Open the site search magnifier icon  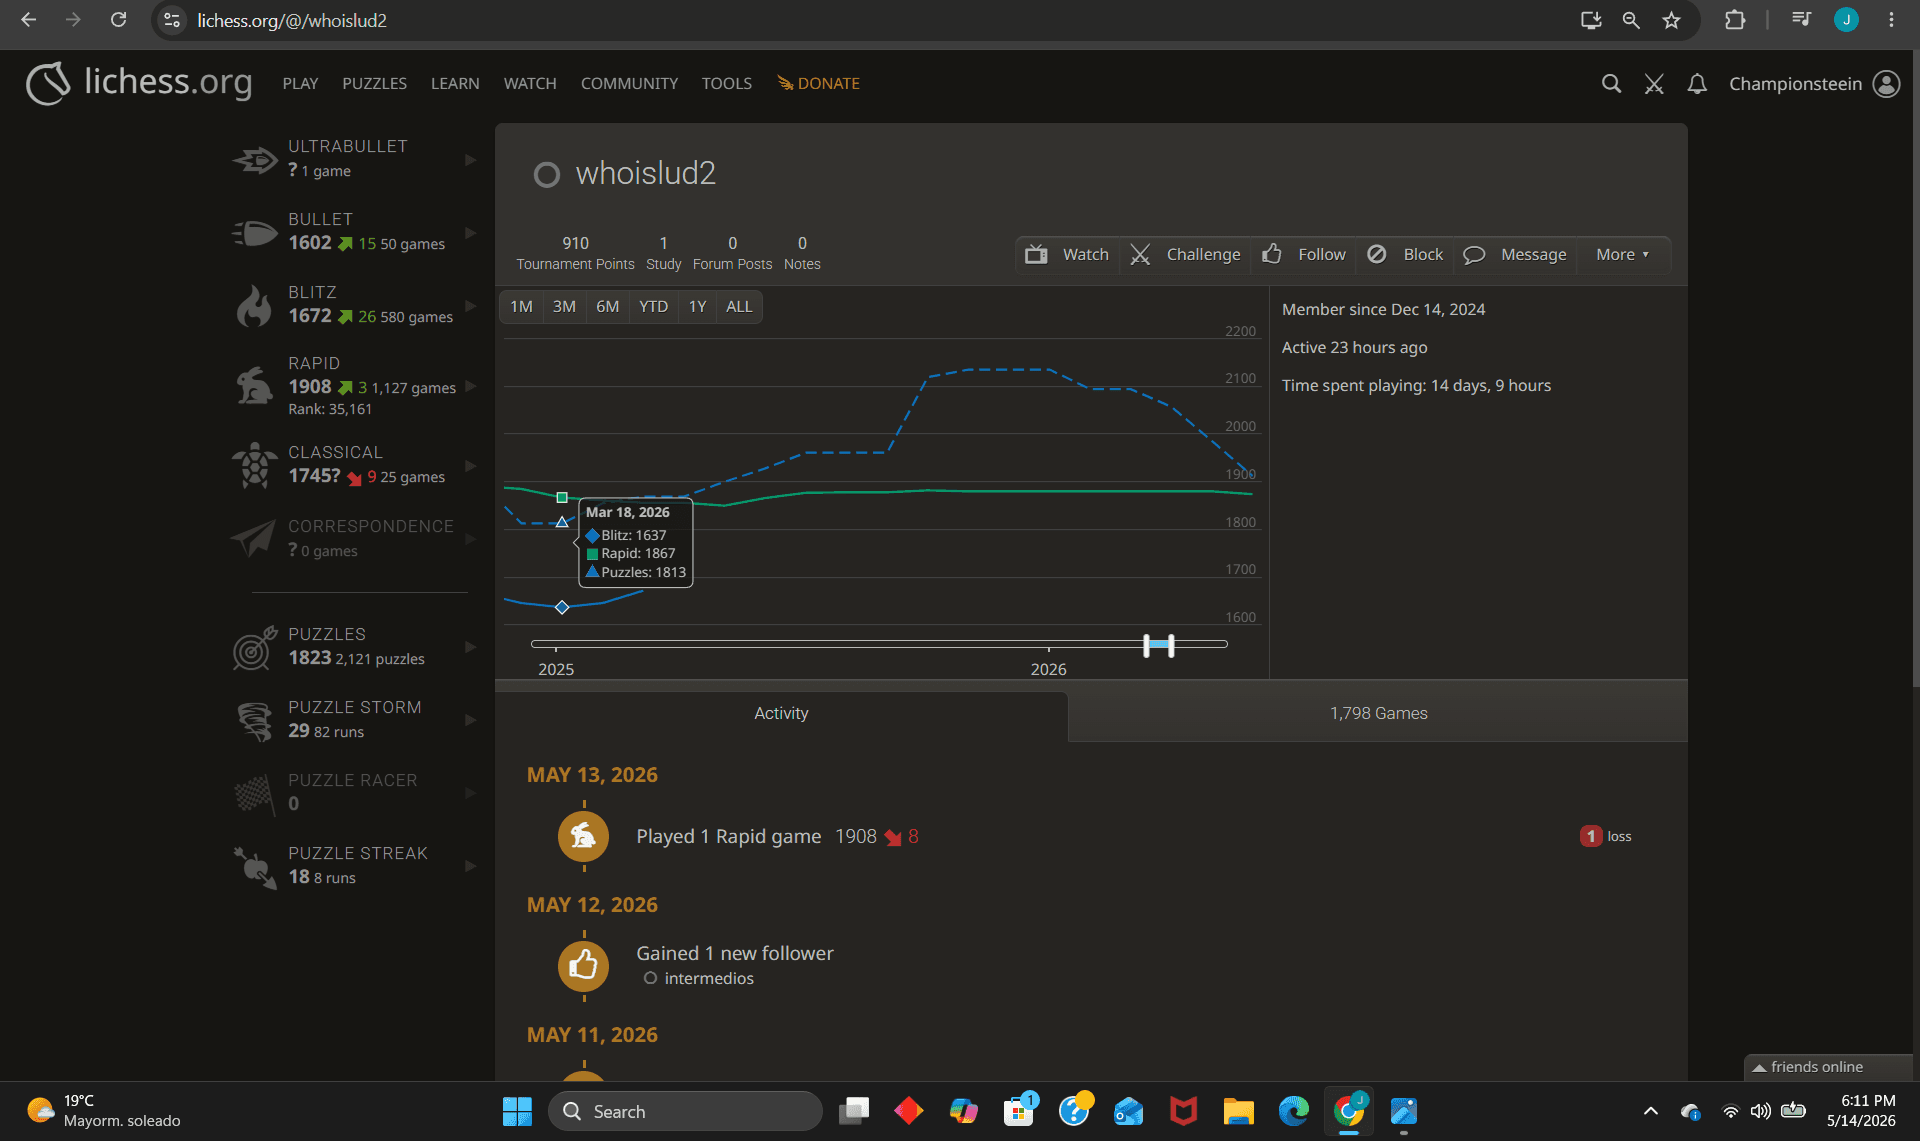pos(1611,84)
